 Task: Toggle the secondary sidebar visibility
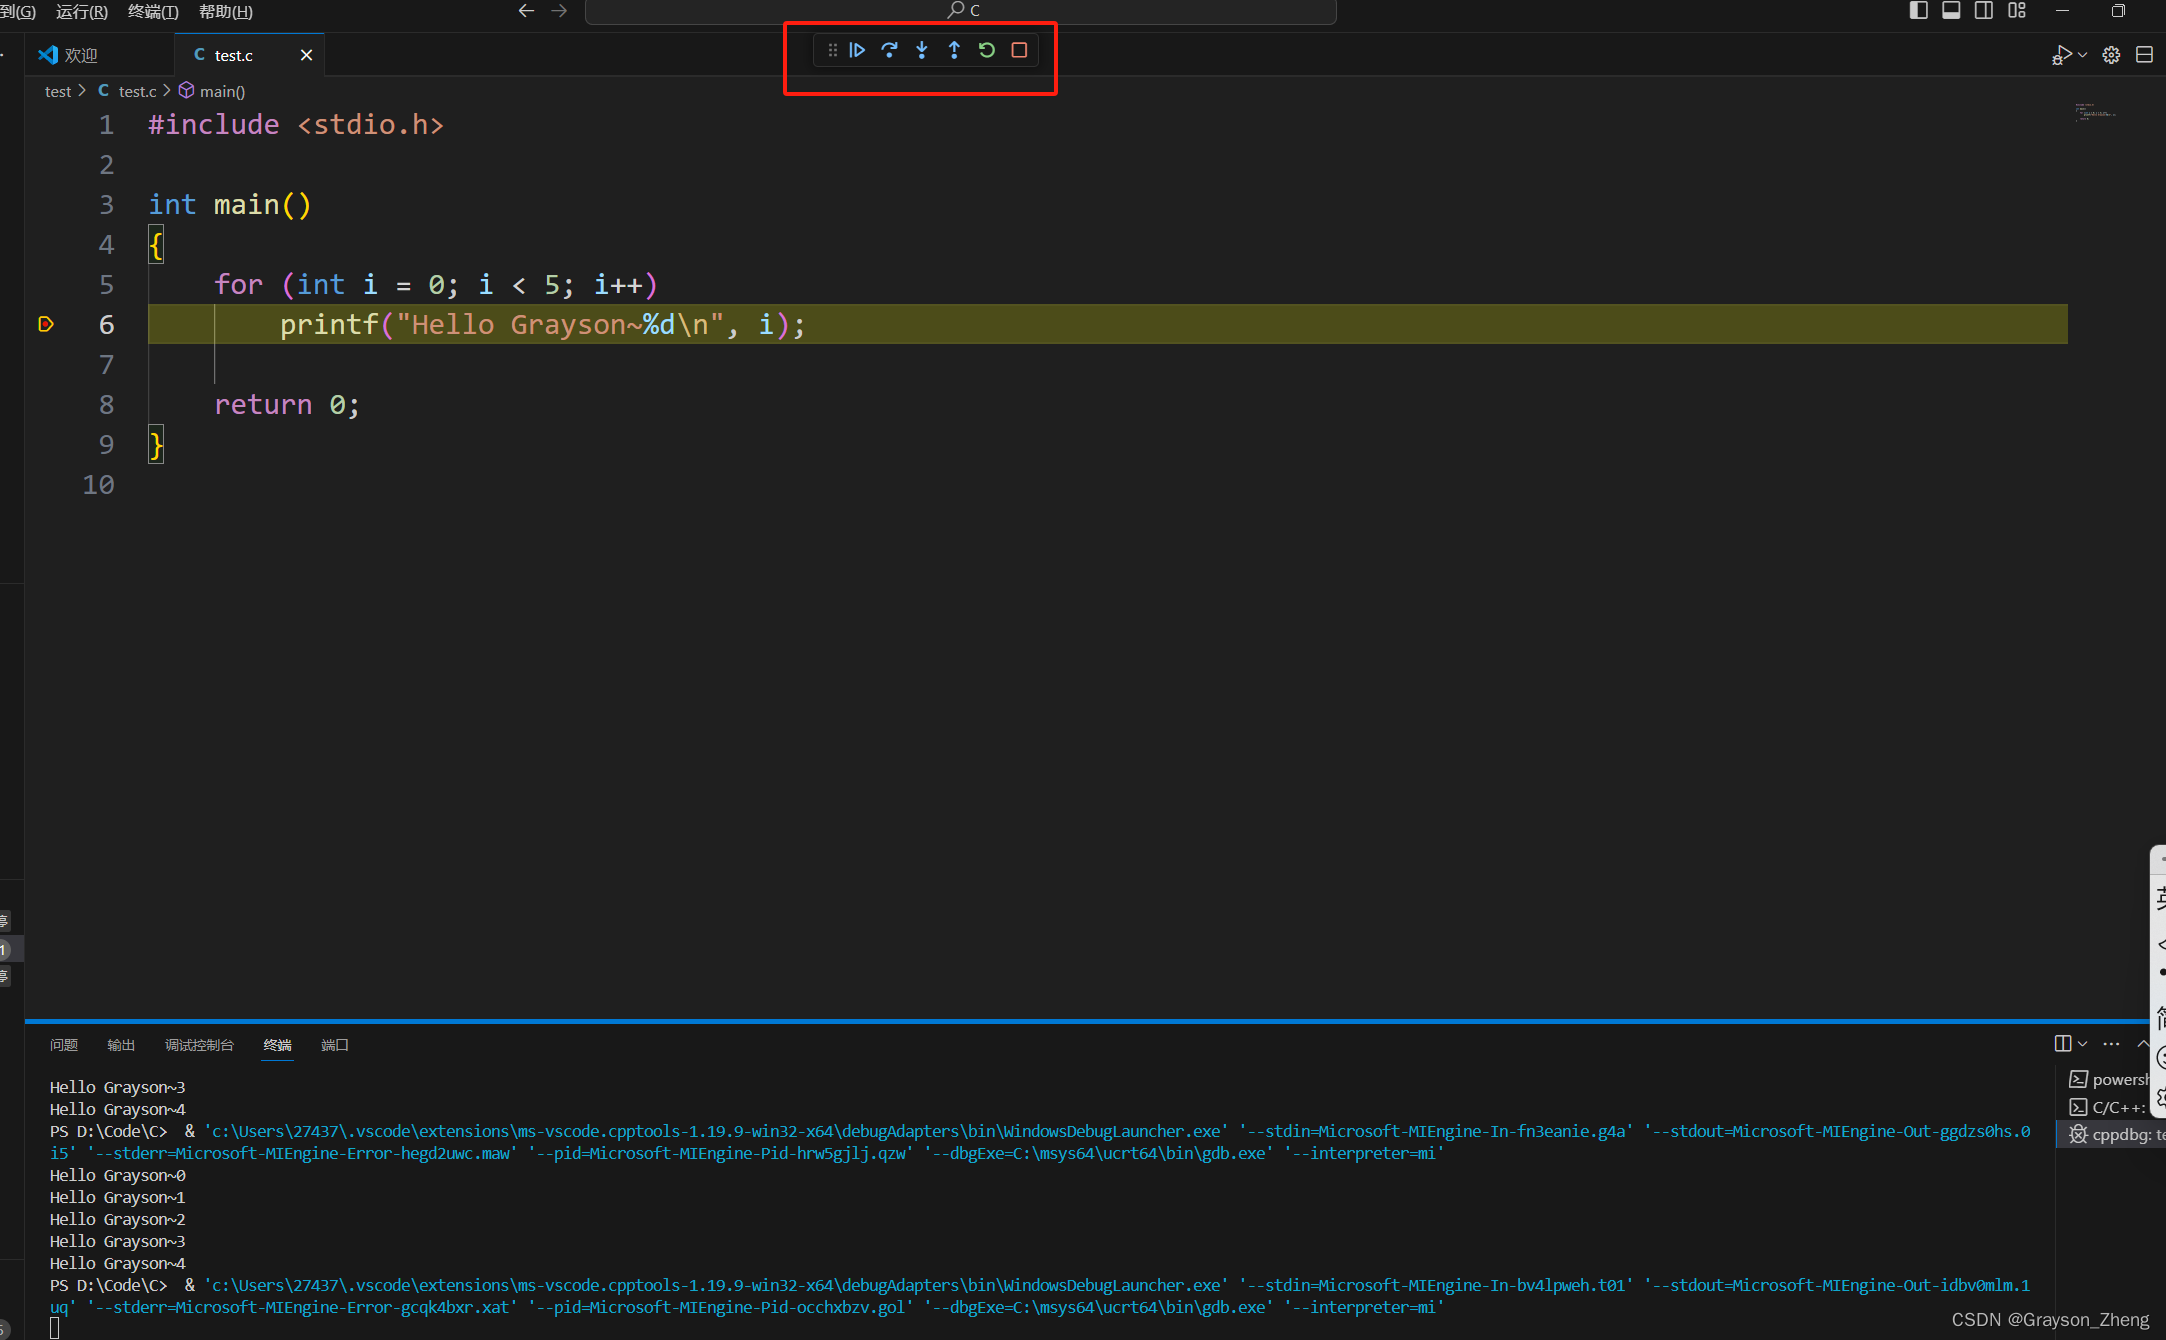[1984, 11]
